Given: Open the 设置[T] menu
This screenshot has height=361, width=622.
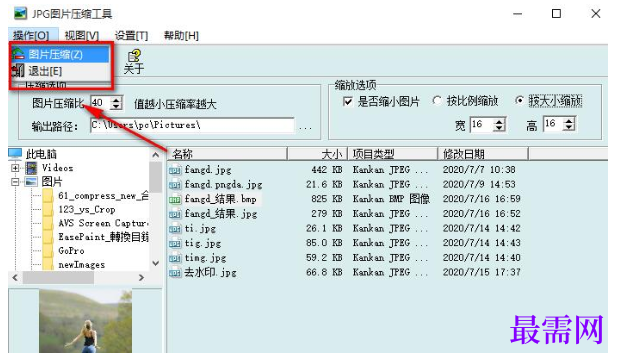Looking at the screenshot, I should tap(131, 35).
